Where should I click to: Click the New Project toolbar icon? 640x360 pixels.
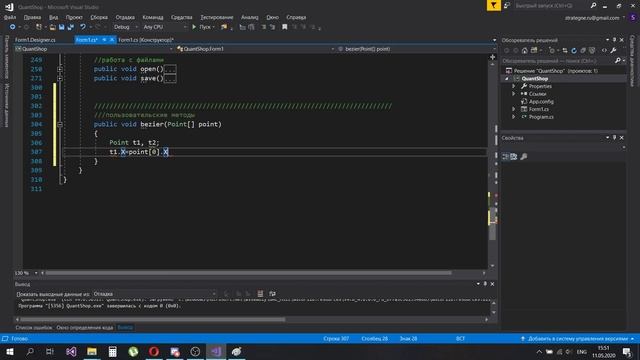pyautogui.click(x=39, y=27)
